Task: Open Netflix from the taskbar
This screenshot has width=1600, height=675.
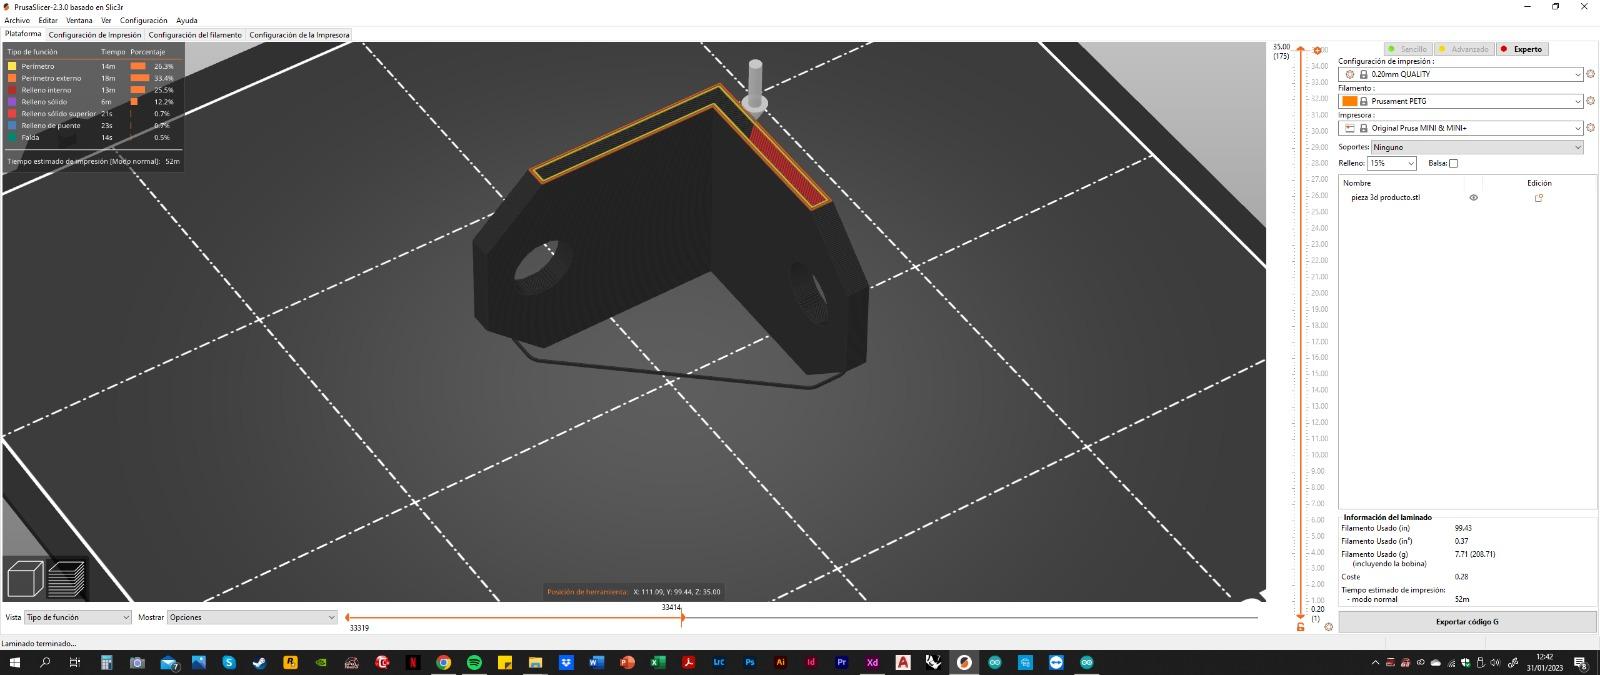Action: (x=413, y=662)
